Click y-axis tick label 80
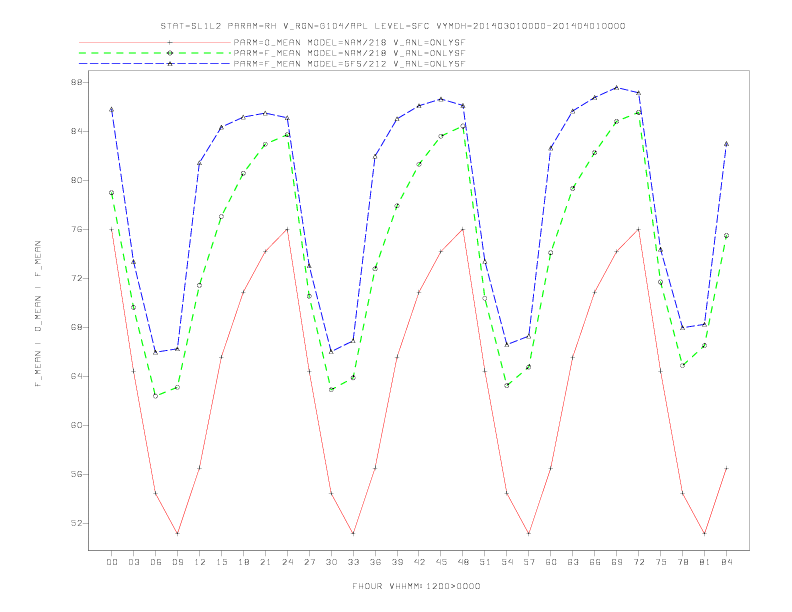Image resolution: width=792 pixels, height=612 pixels. [76, 180]
